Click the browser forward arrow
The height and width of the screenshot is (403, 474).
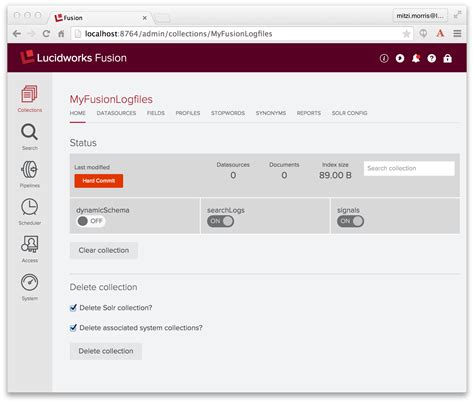pyautogui.click(x=31, y=34)
